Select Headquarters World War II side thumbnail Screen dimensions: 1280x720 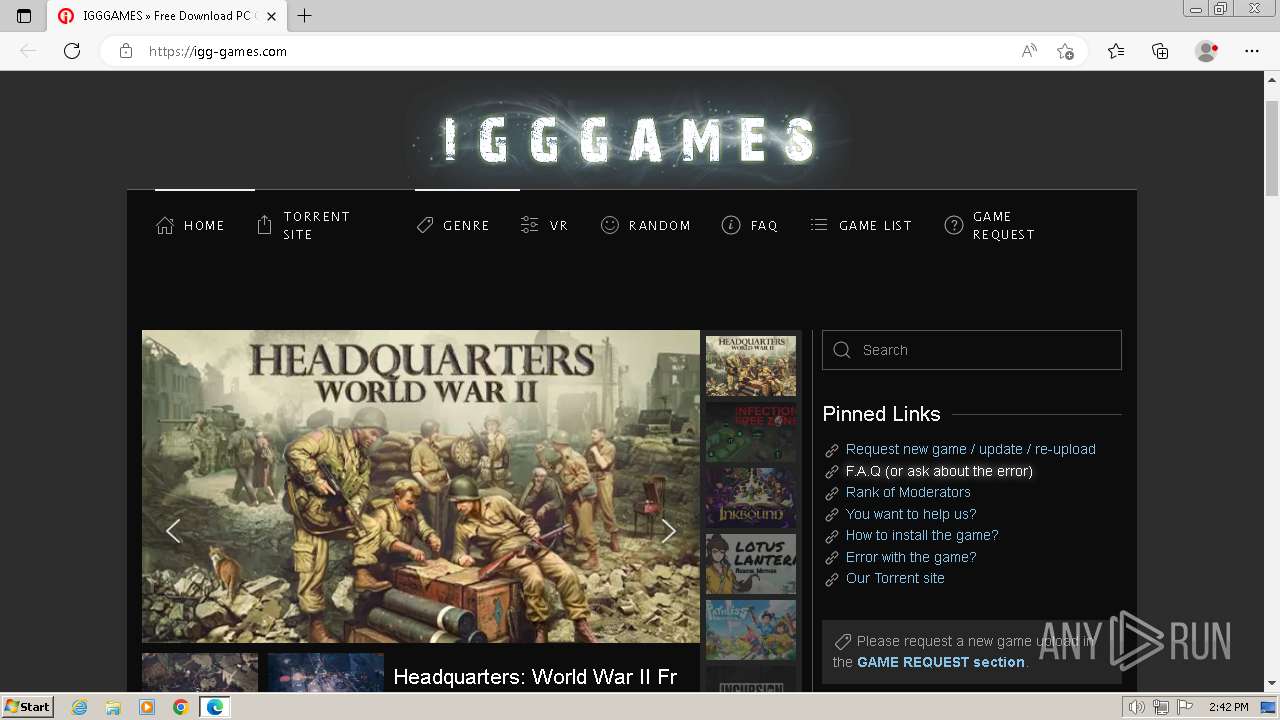coord(751,366)
